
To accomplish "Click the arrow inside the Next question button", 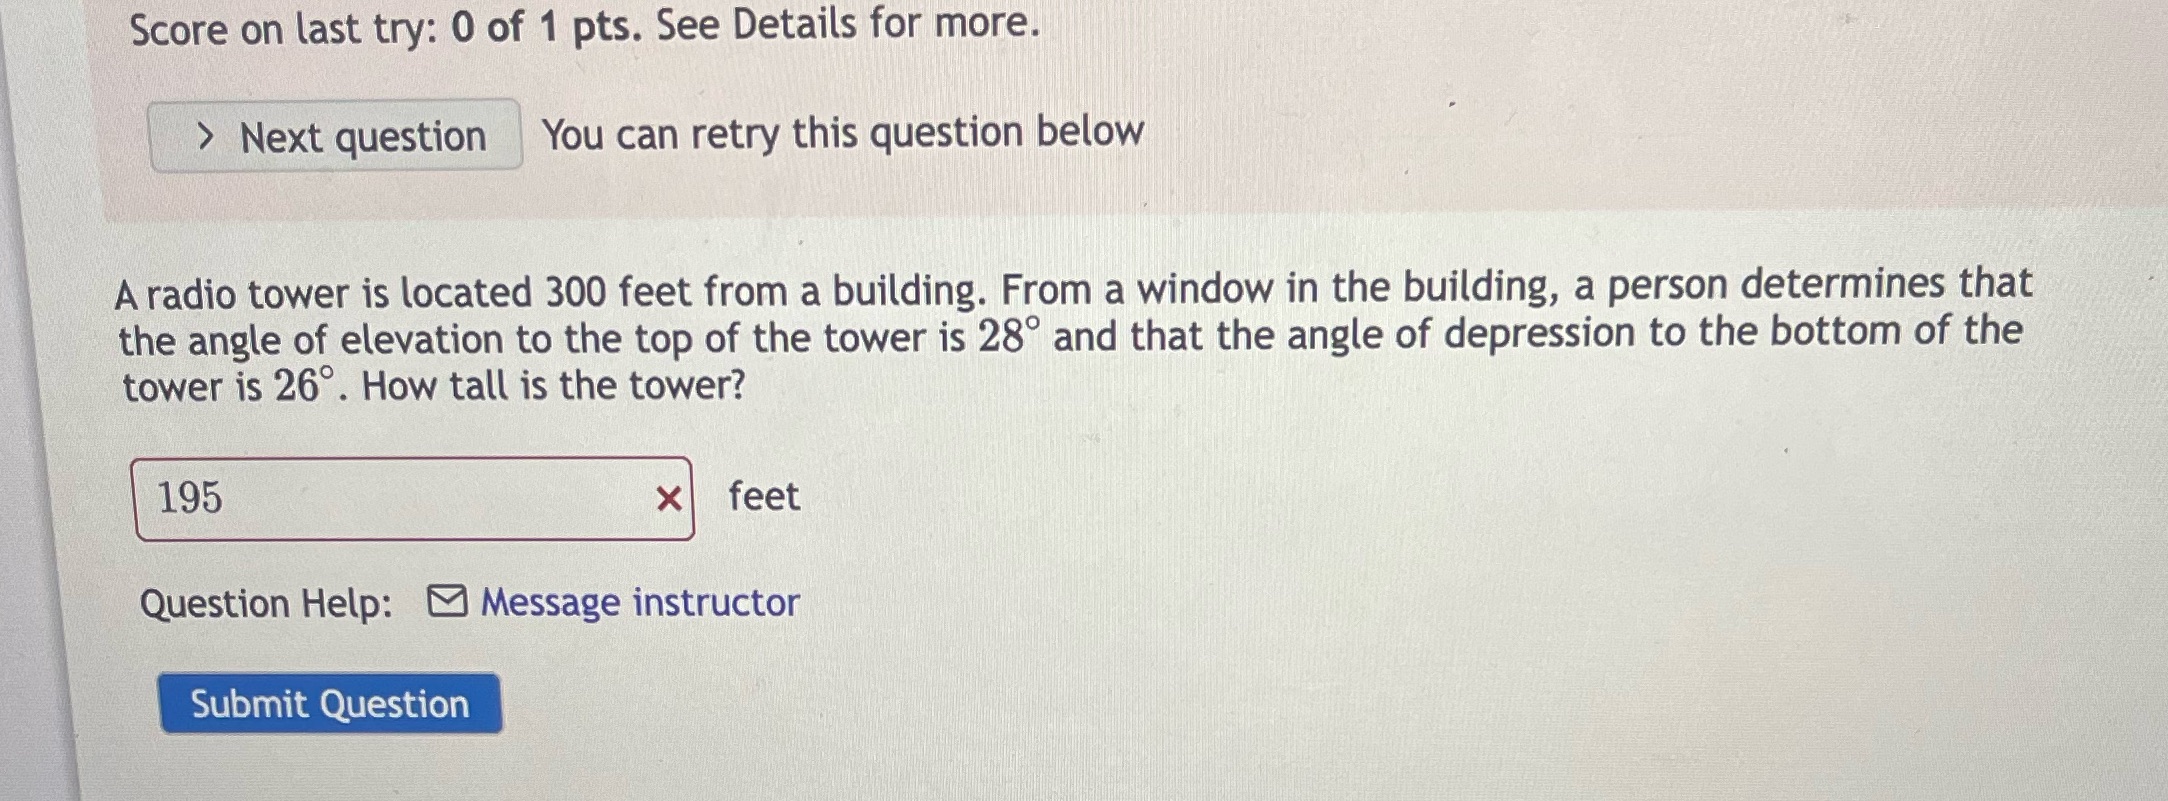I will click(207, 135).
